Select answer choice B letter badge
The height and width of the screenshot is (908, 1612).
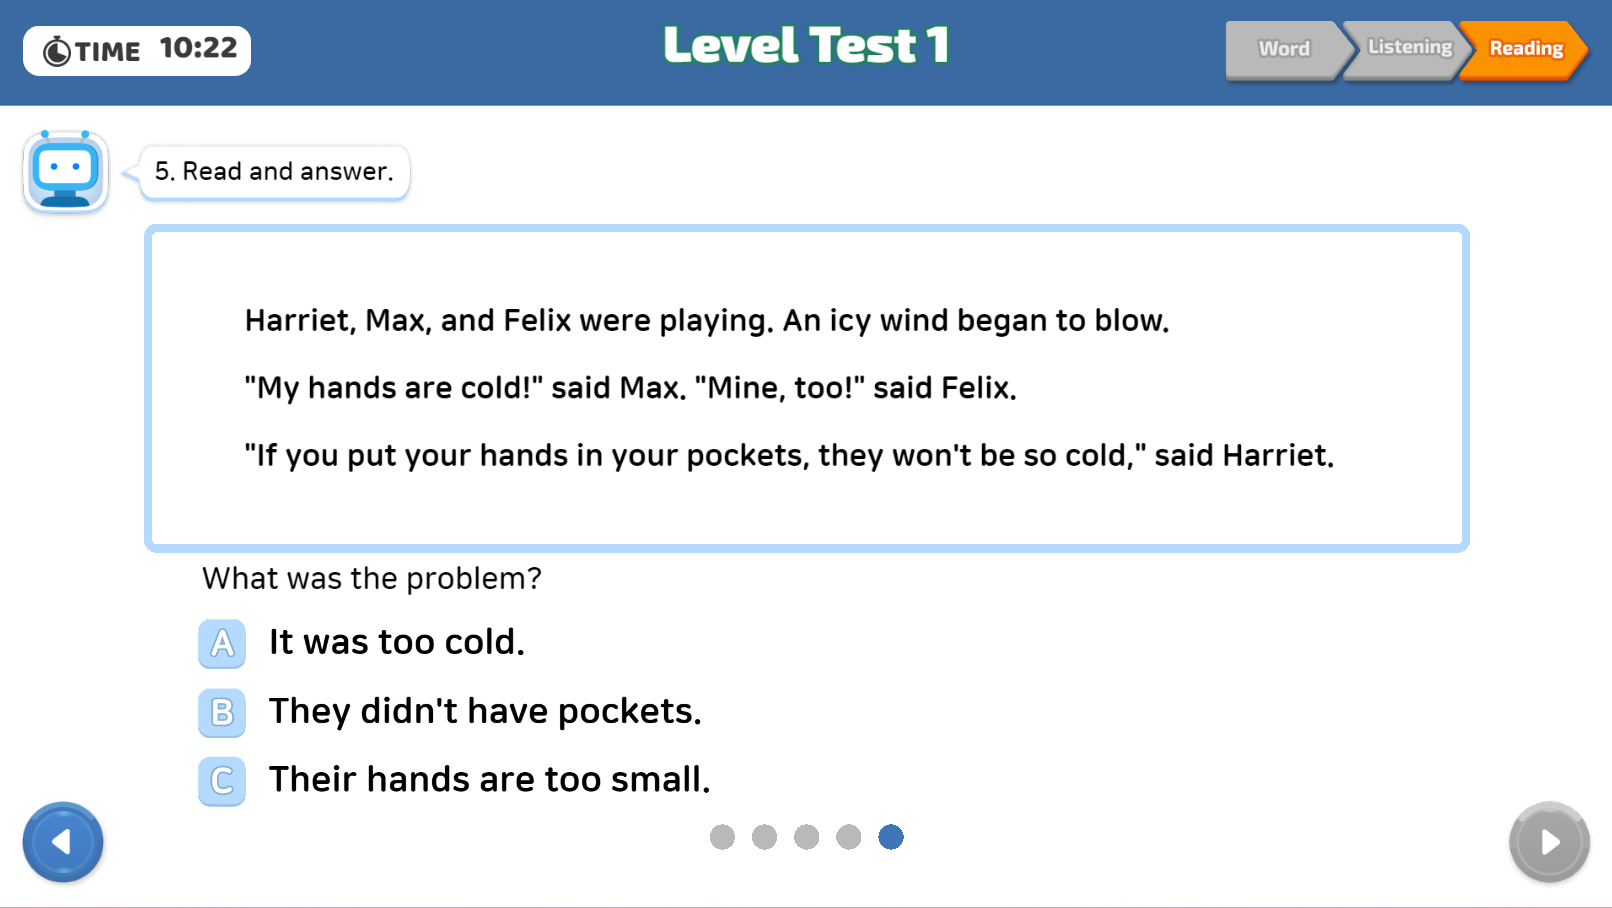point(222,712)
